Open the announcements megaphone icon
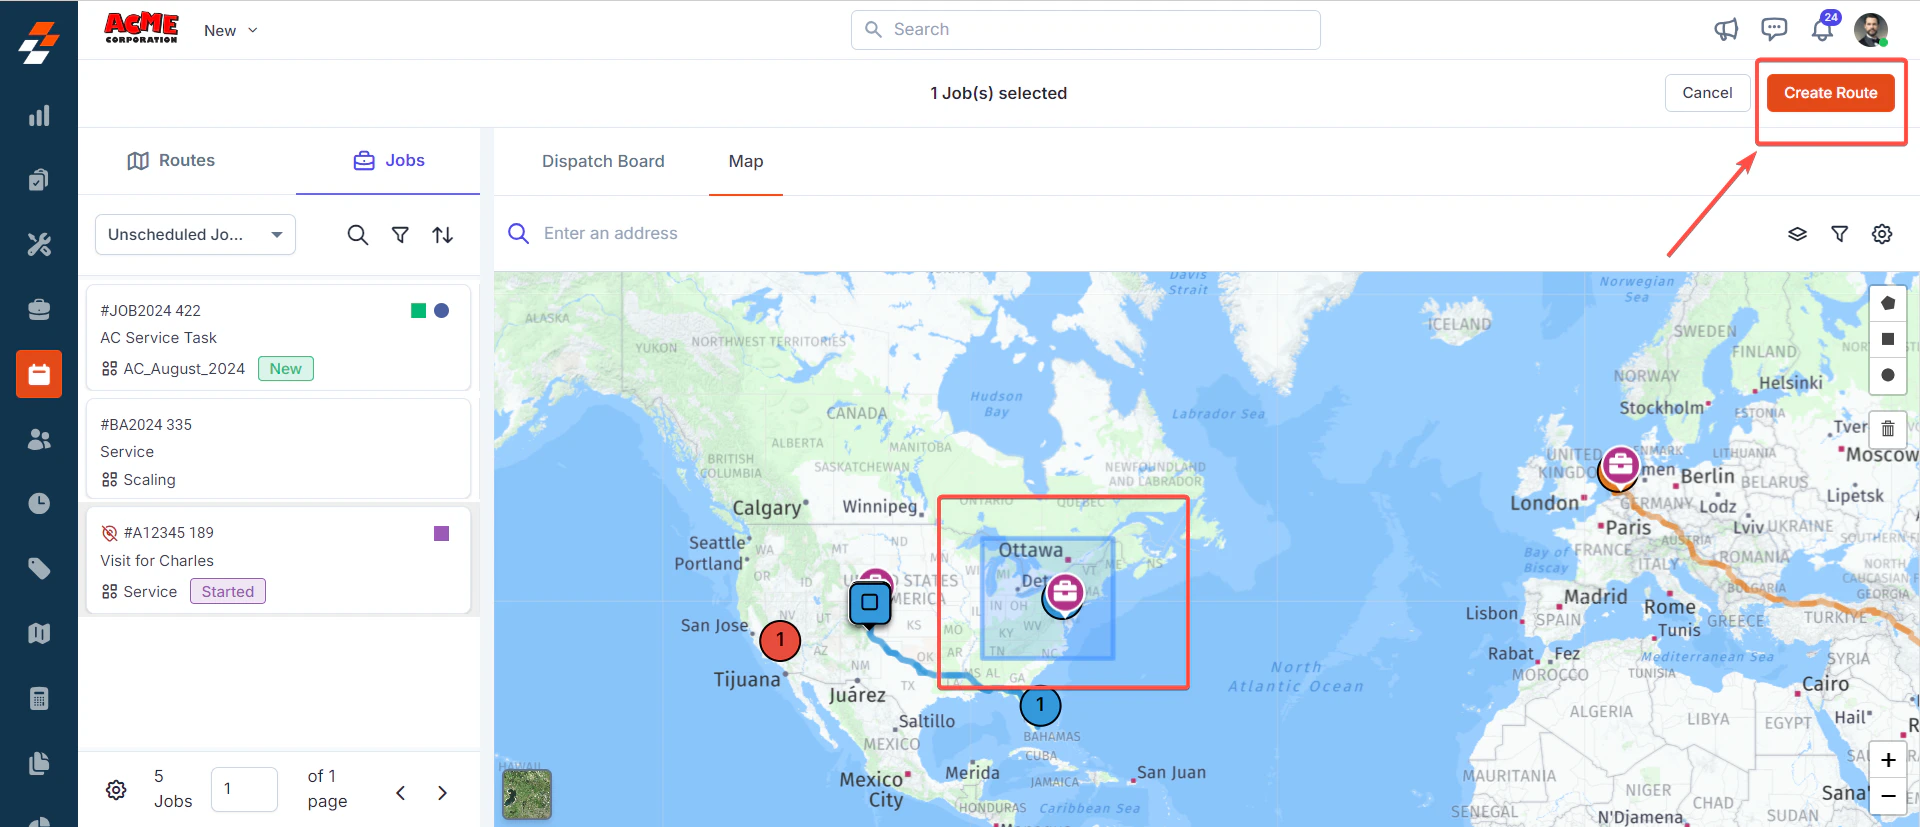The height and width of the screenshot is (827, 1920). pos(1726,30)
